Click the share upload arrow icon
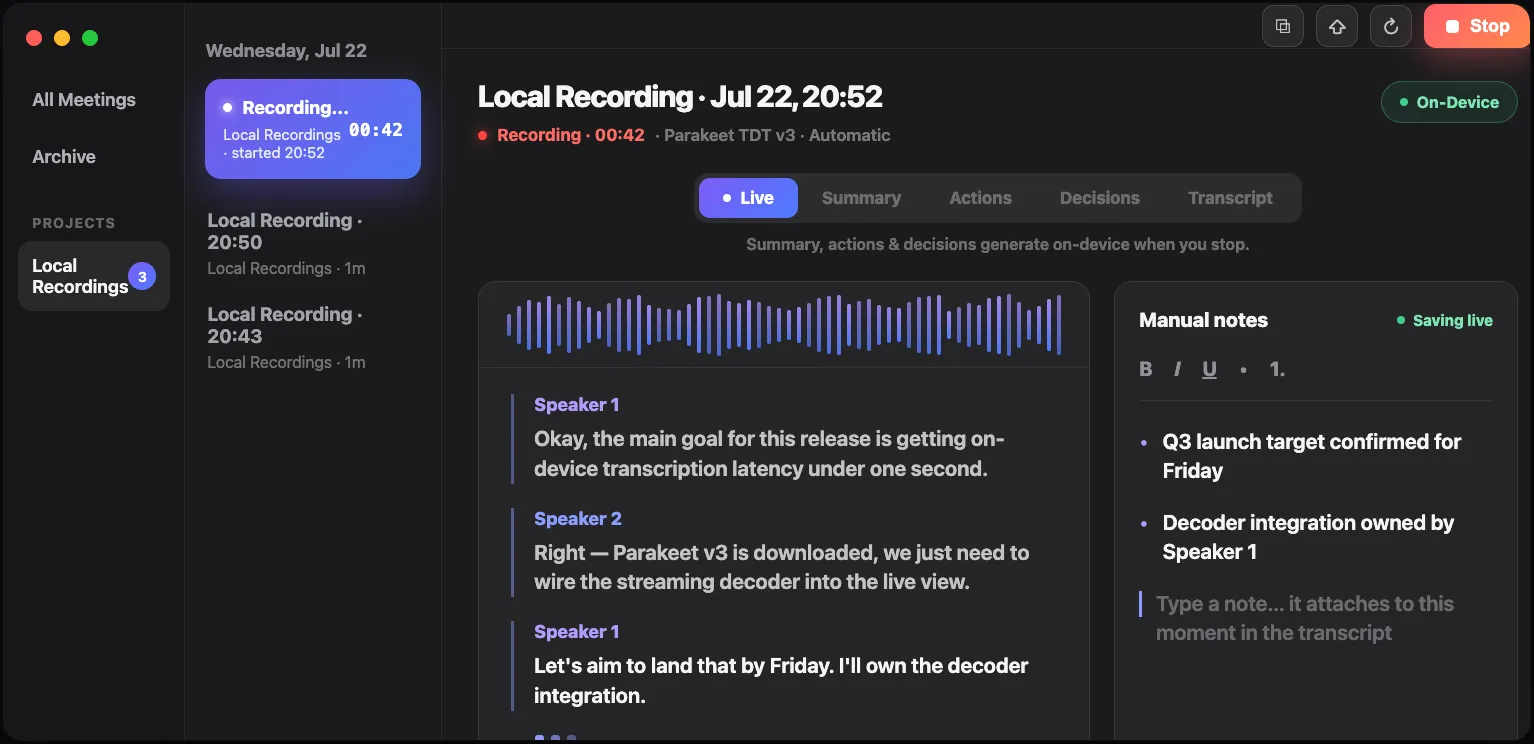 (1337, 27)
